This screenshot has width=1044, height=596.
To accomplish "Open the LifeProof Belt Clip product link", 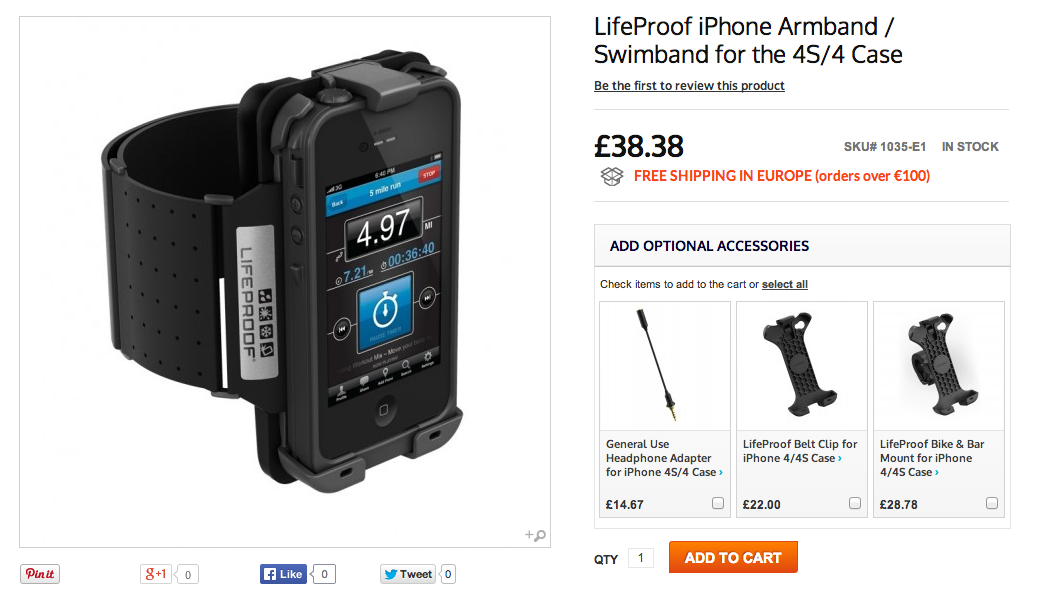I will (x=800, y=451).
